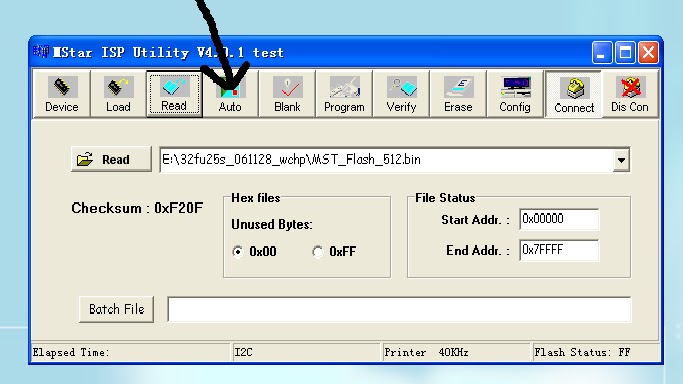Click the I2C status bar entry
This screenshot has width=683, height=384.
point(306,352)
